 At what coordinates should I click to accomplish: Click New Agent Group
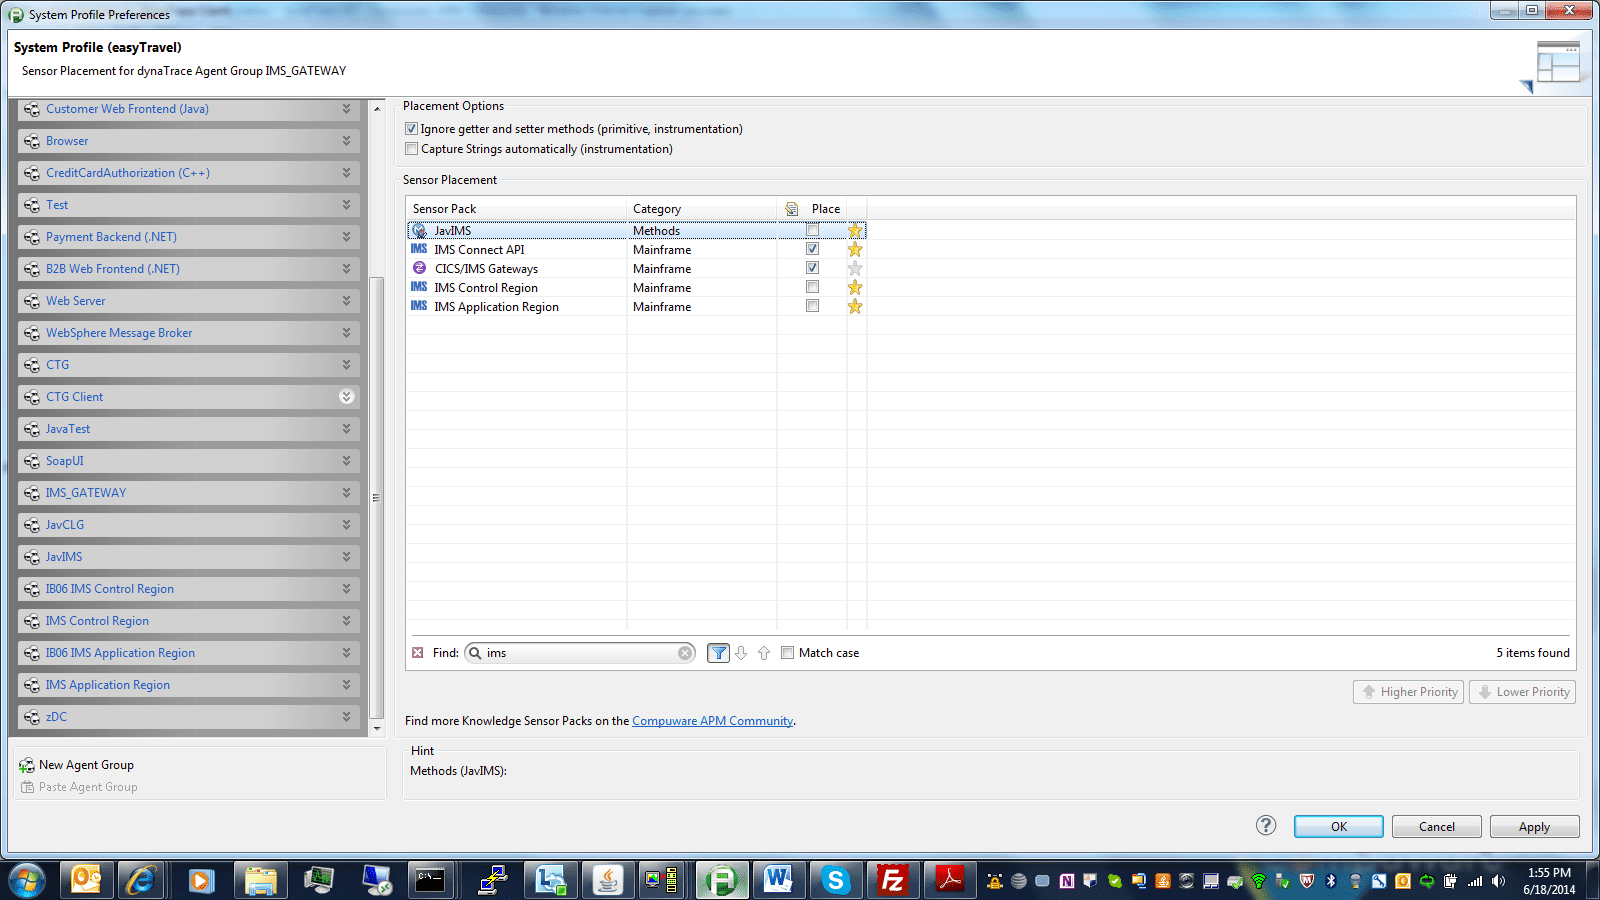86,765
